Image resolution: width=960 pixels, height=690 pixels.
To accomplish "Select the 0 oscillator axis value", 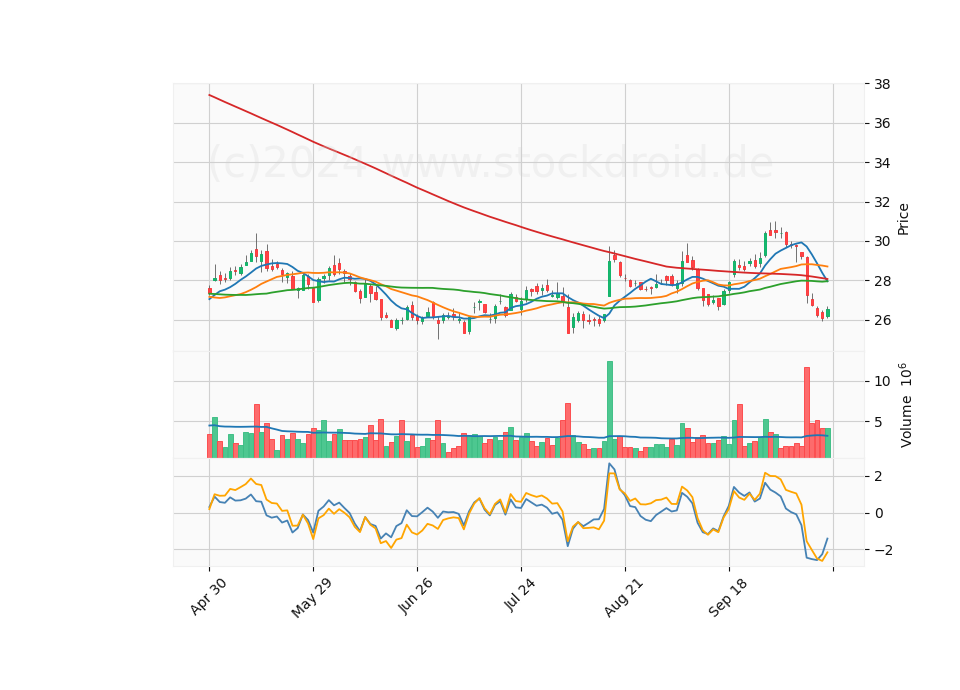I will [878, 513].
